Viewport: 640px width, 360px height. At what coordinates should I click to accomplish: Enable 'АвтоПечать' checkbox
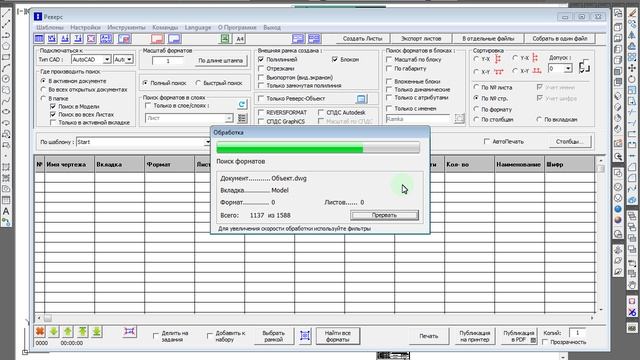[487, 141]
